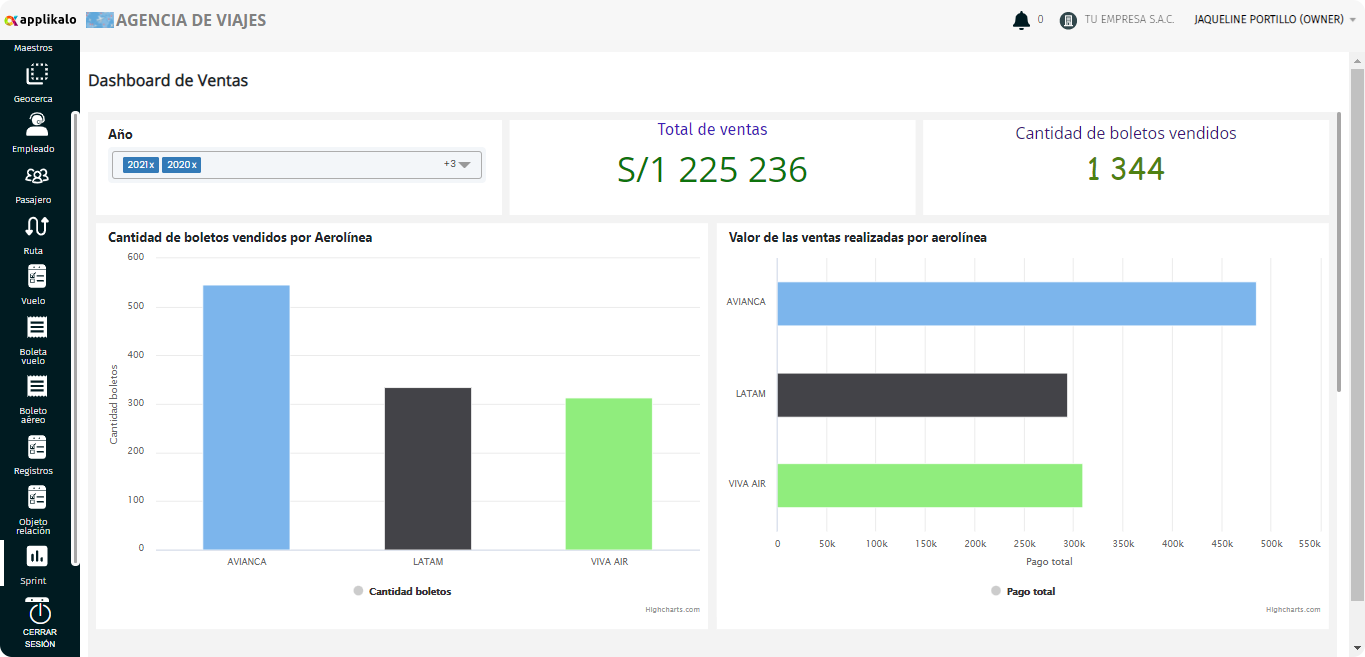The height and width of the screenshot is (657, 1365).
Task: Click the LATAM horizontal bar in sales value chart
Action: (922, 395)
